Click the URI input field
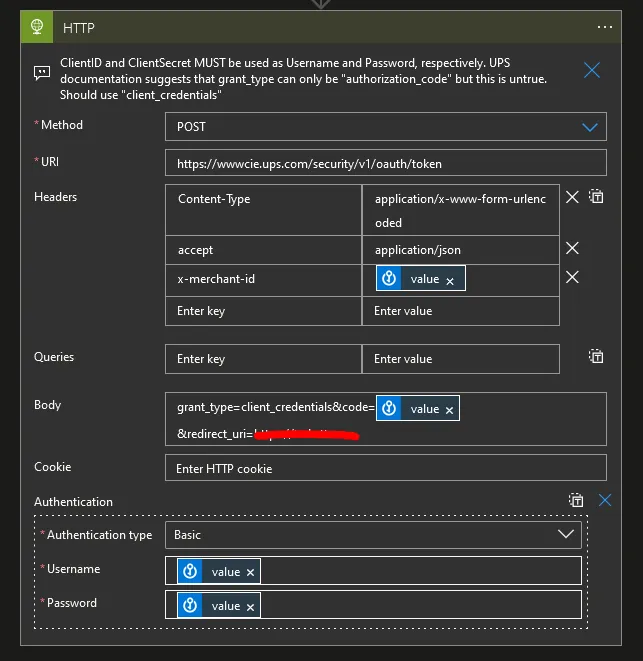The width and height of the screenshot is (643, 661). (386, 163)
